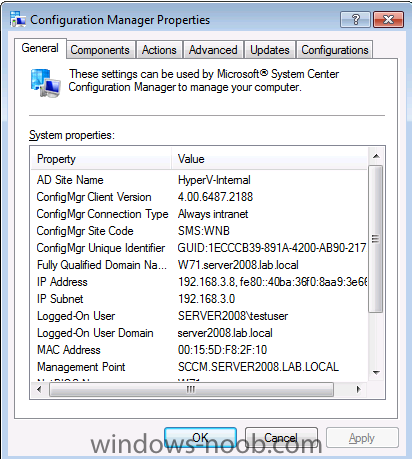Open the Actions tab
The width and height of the screenshot is (412, 459).
pyautogui.click(x=159, y=50)
